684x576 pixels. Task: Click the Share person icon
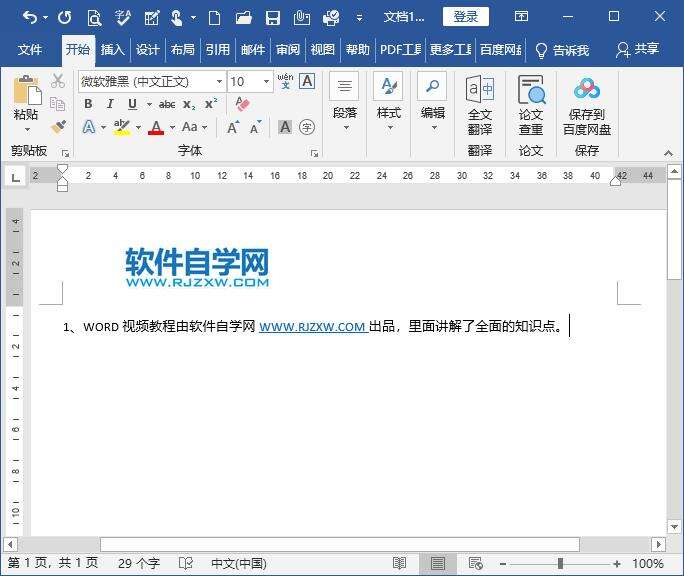point(637,49)
